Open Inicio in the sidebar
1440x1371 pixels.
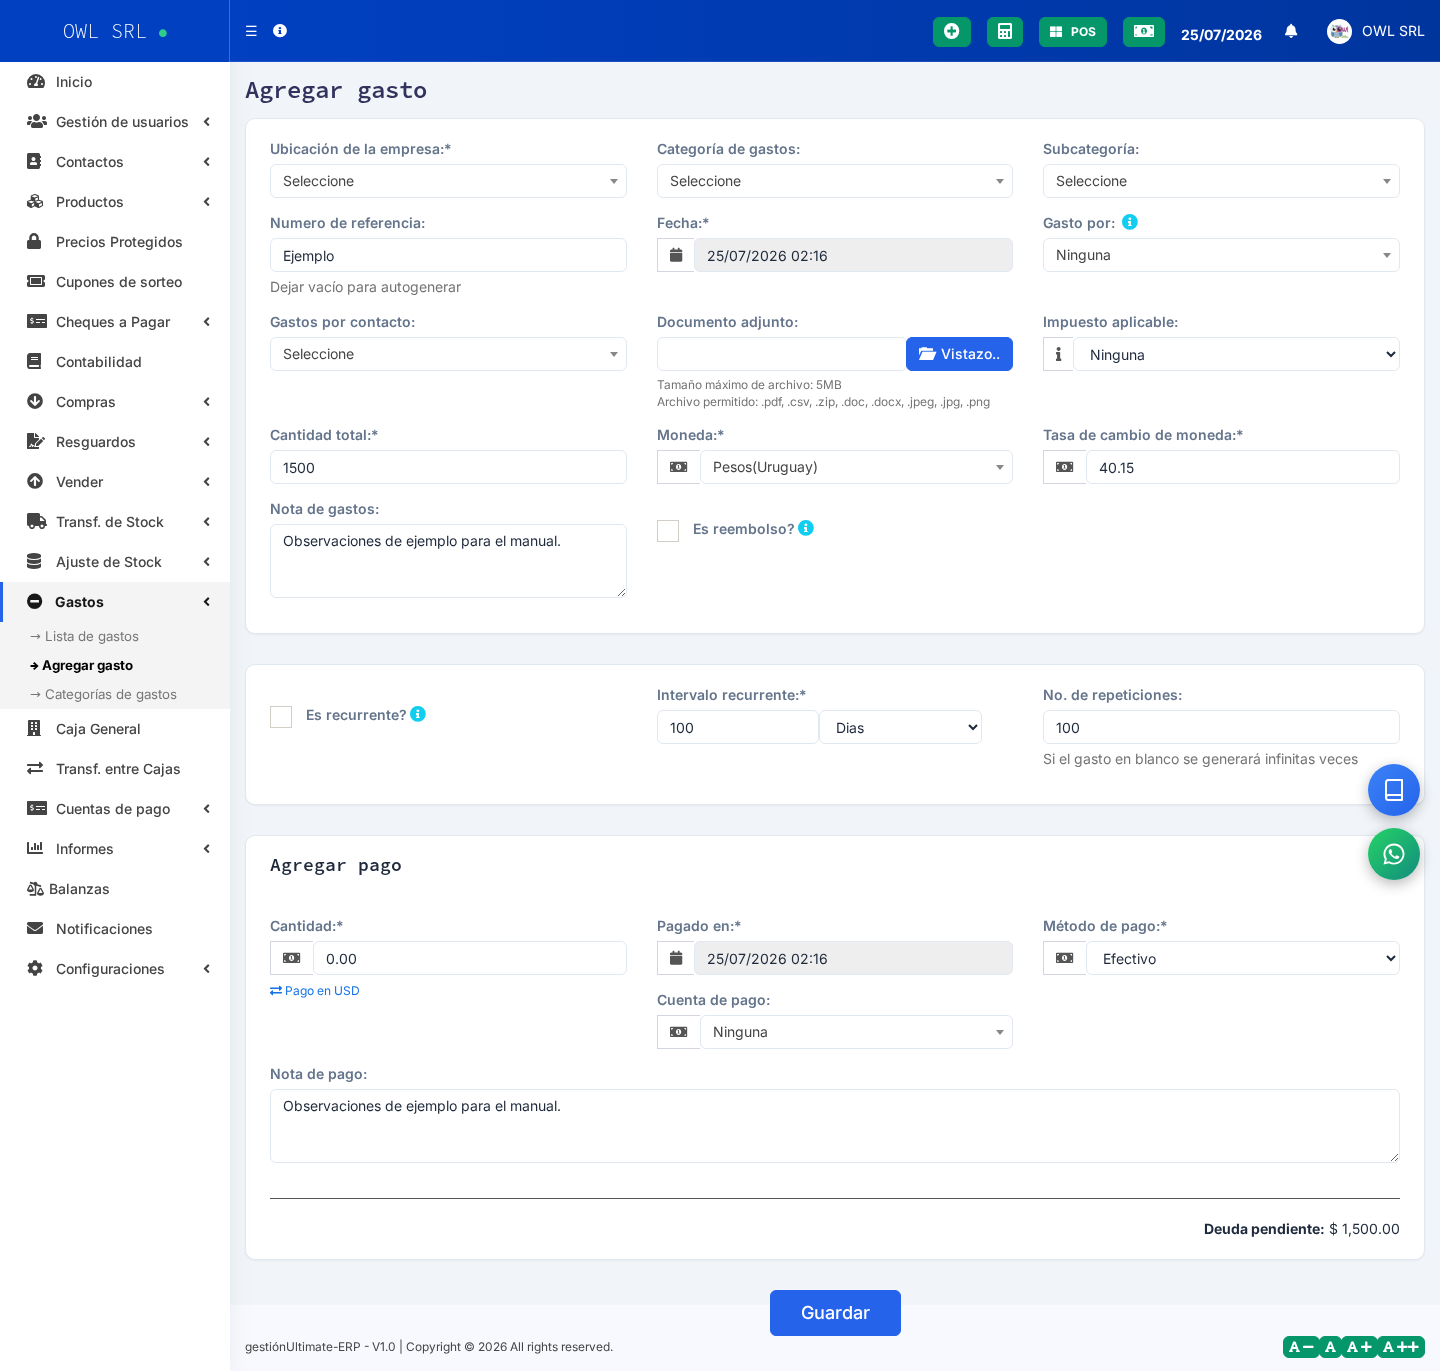115,82
